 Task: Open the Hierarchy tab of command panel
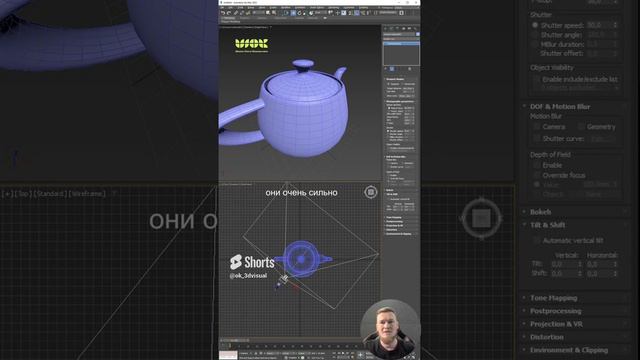(397, 29)
